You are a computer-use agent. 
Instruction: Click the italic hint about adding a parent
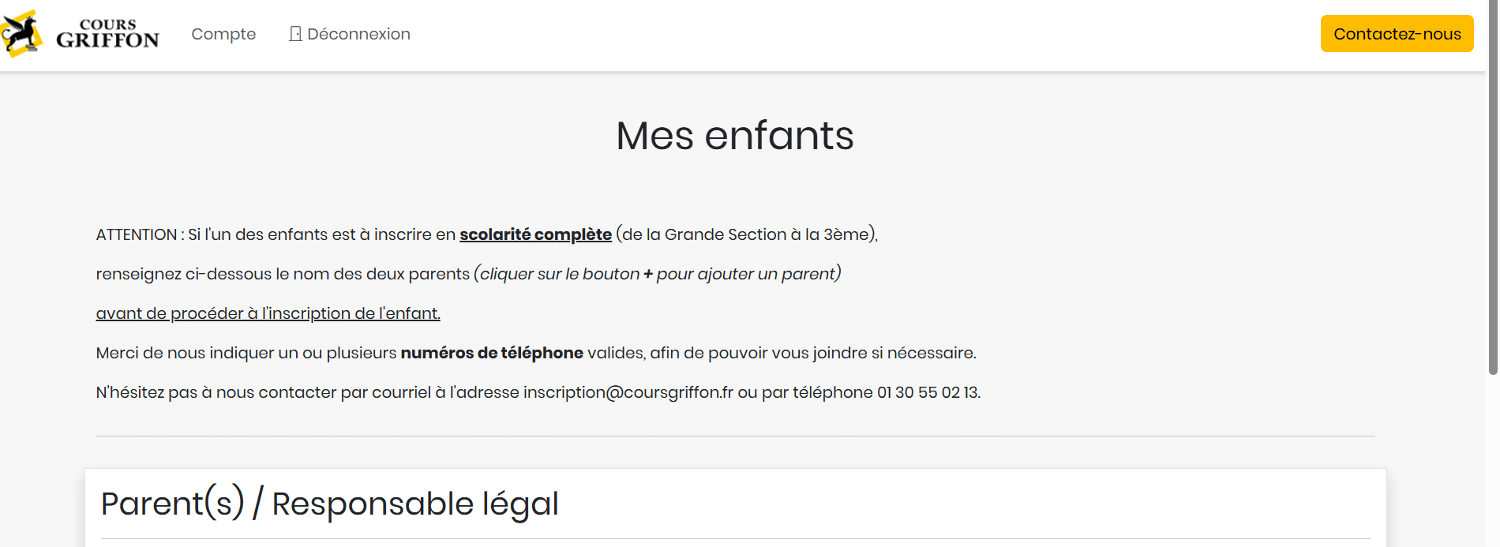point(657,274)
